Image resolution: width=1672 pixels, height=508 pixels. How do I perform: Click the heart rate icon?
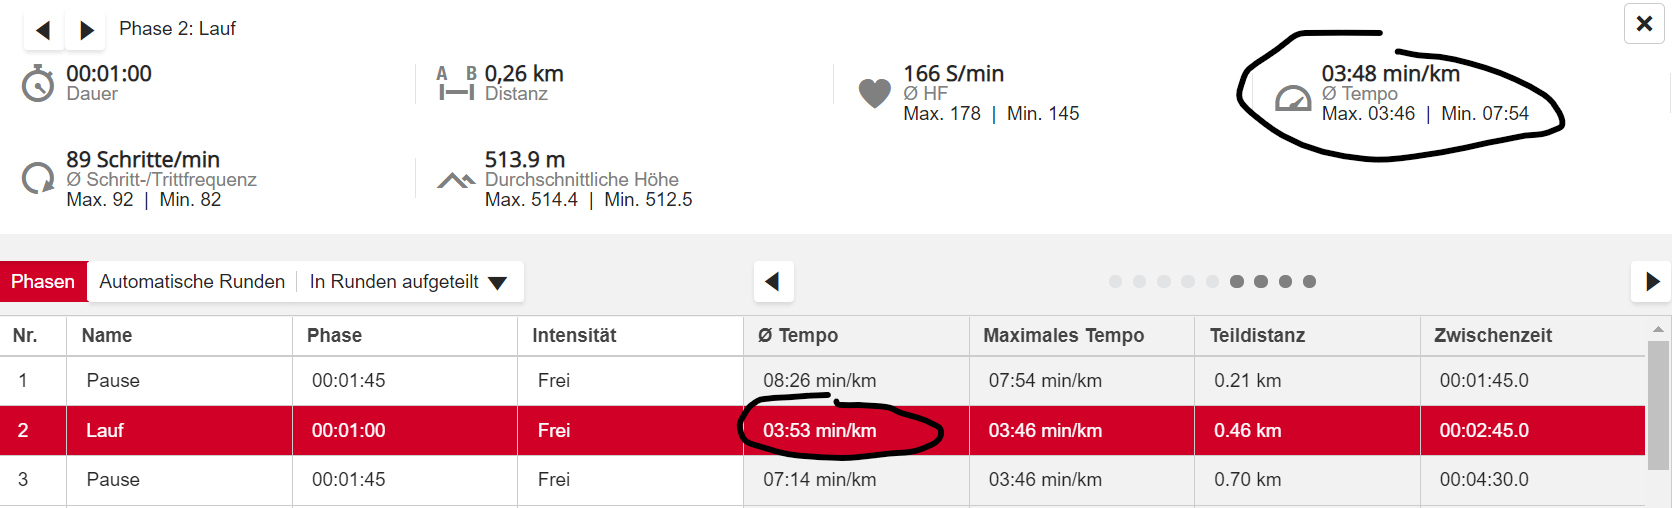pyautogui.click(x=875, y=93)
